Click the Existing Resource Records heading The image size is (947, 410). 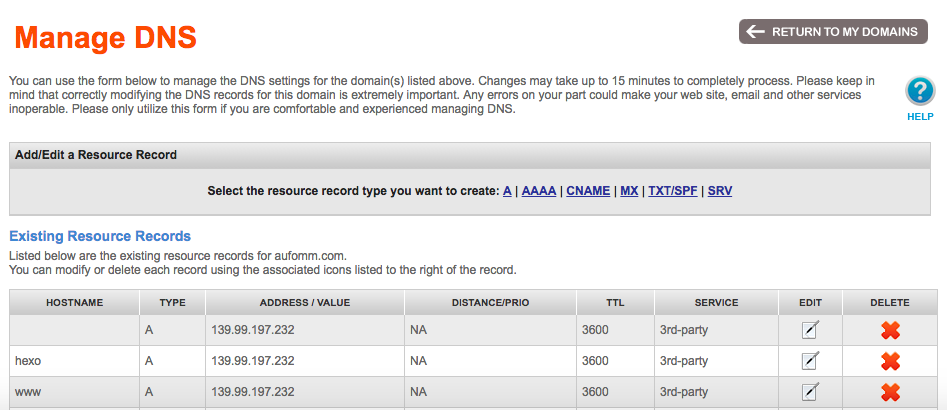pos(100,236)
